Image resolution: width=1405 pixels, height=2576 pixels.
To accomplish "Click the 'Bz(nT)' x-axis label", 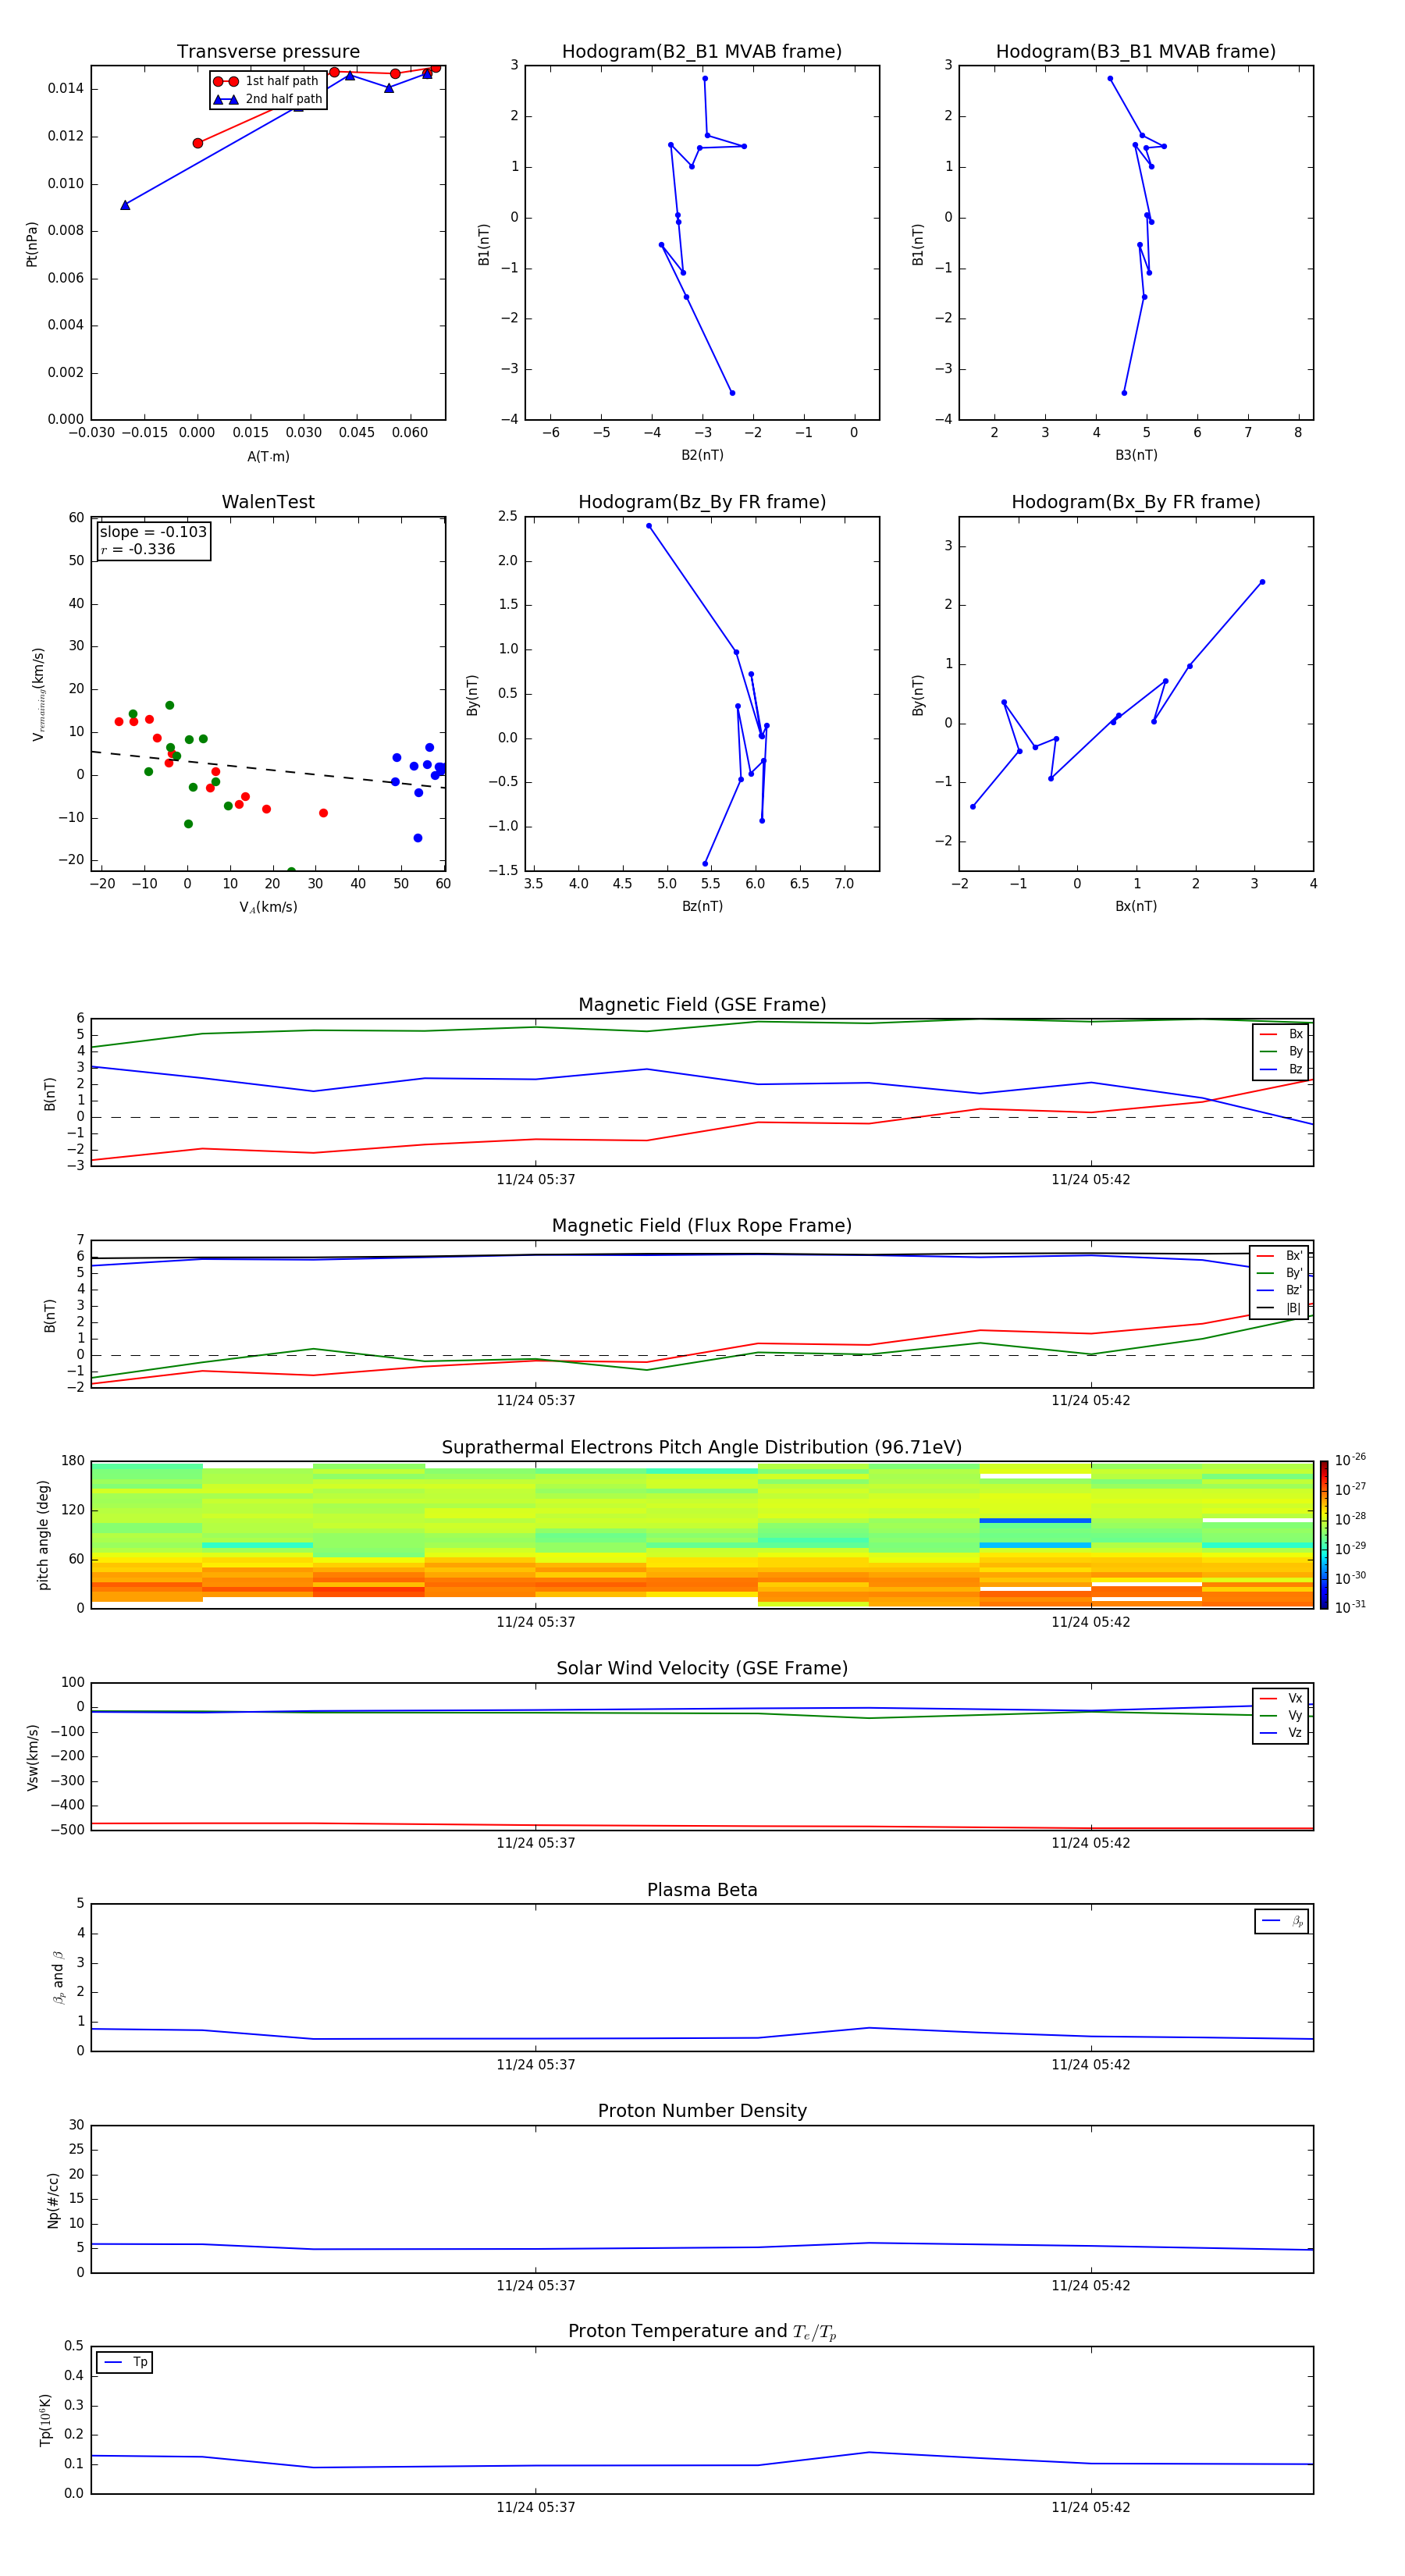I will tap(702, 906).
